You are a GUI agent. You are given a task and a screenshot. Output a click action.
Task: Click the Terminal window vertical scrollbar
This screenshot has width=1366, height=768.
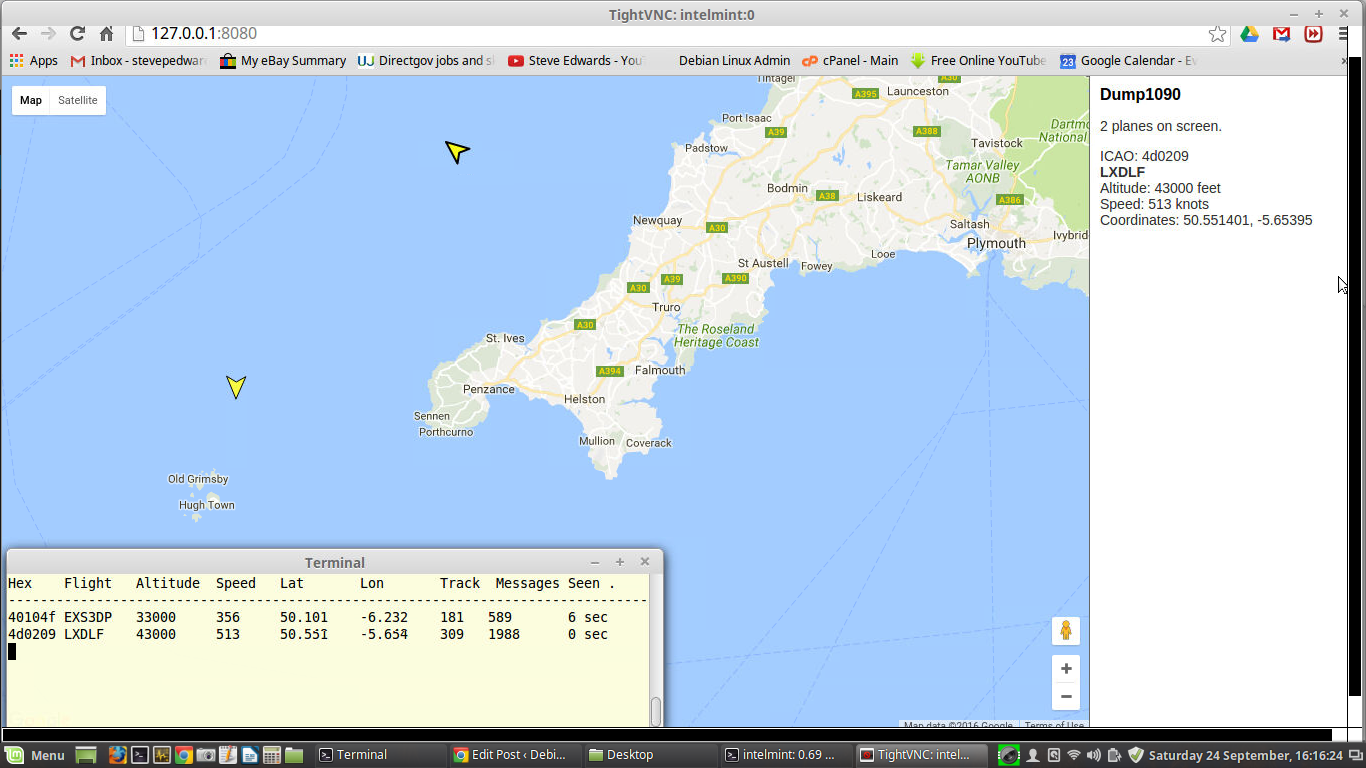pyautogui.click(x=656, y=711)
